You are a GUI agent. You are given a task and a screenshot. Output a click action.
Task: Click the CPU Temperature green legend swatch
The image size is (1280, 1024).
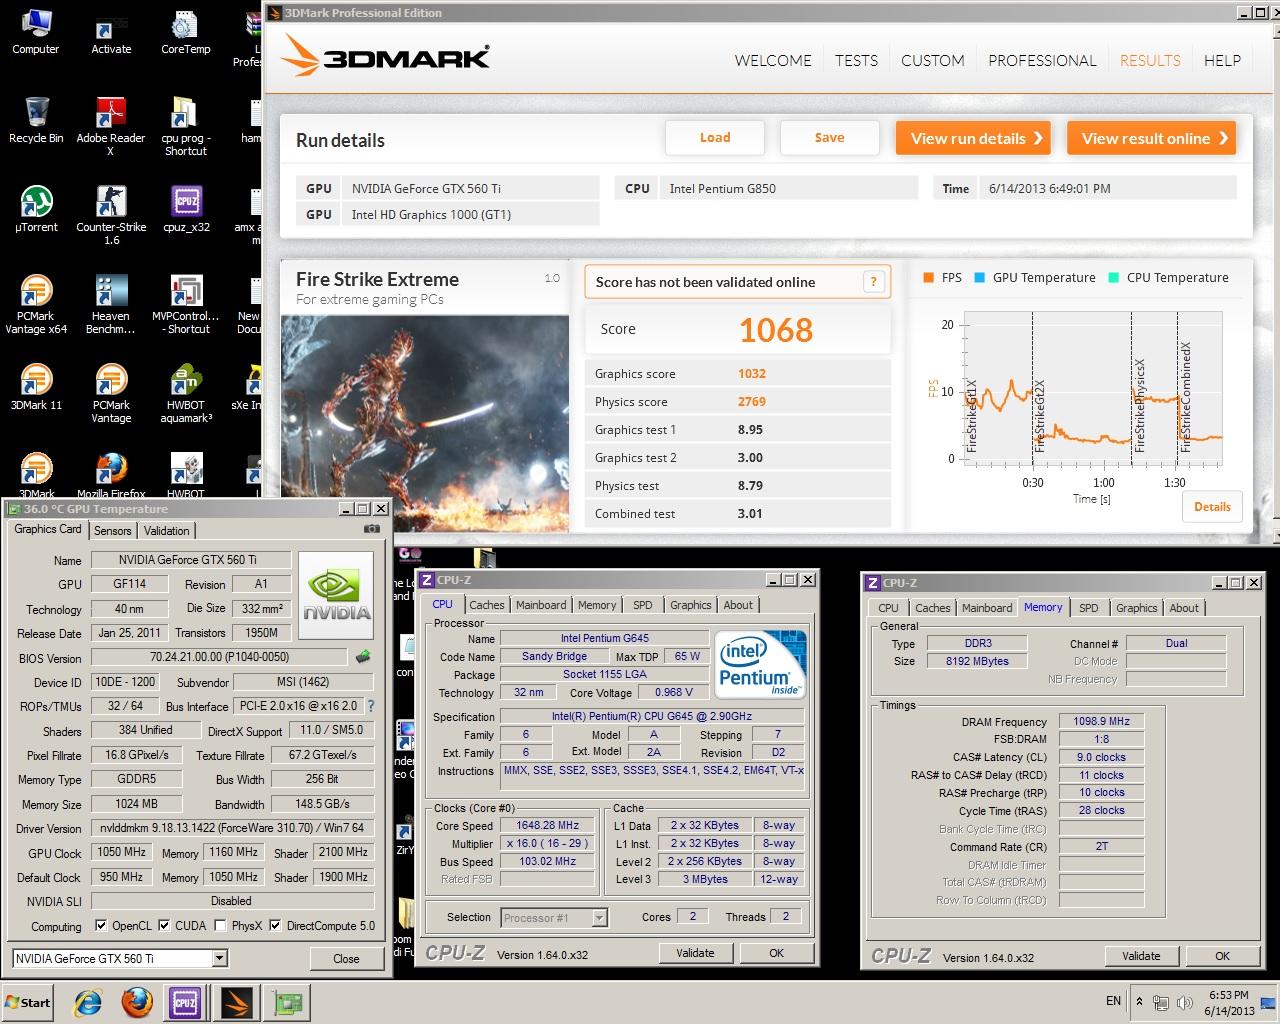(x=1113, y=278)
